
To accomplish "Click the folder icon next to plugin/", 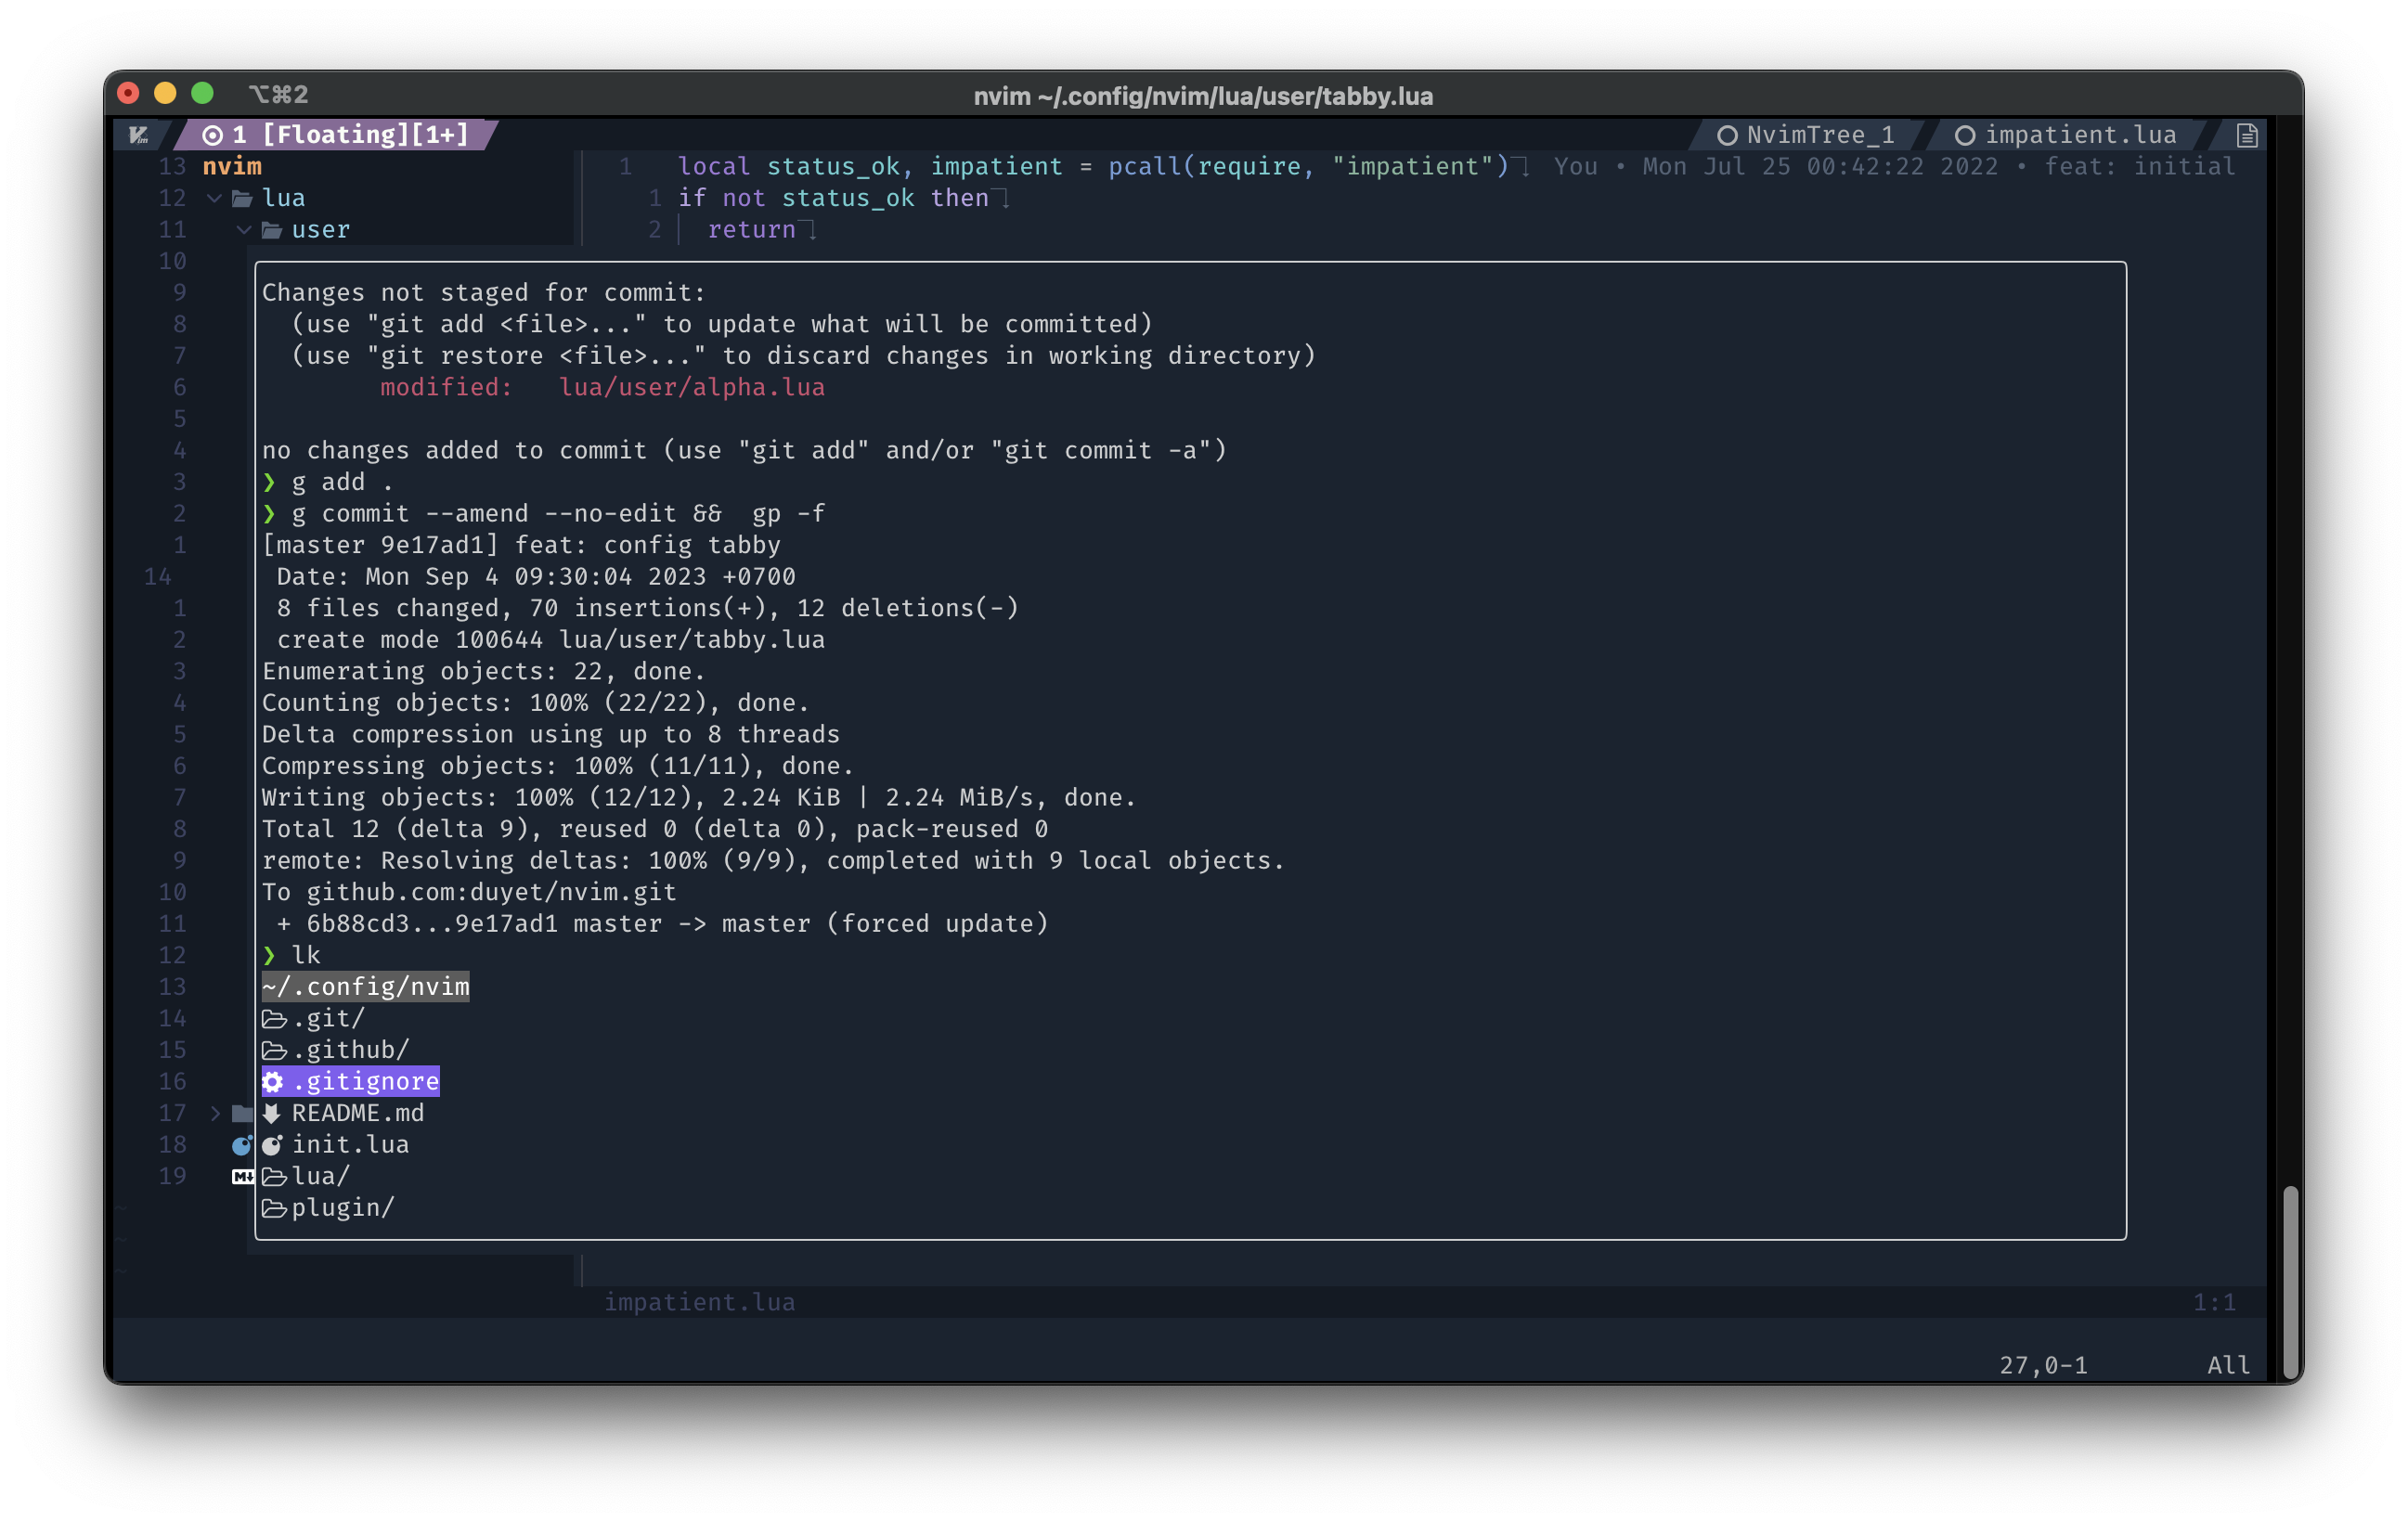I will click(x=274, y=1208).
